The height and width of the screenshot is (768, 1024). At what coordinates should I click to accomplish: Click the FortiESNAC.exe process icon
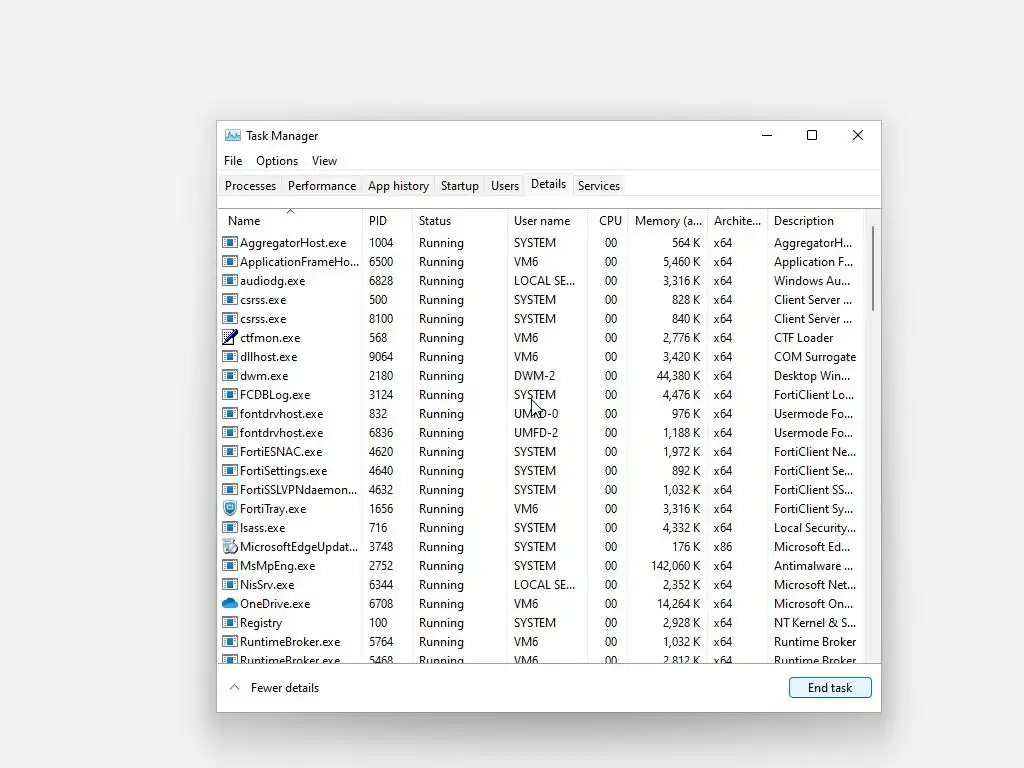pos(230,451)
